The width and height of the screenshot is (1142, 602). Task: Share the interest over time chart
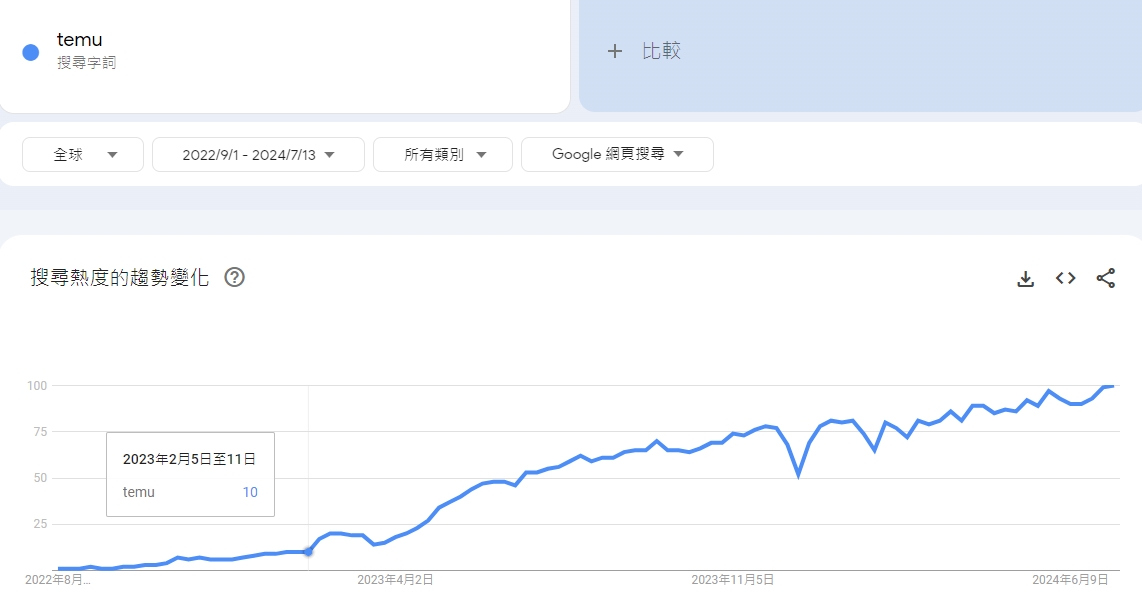1106,278
